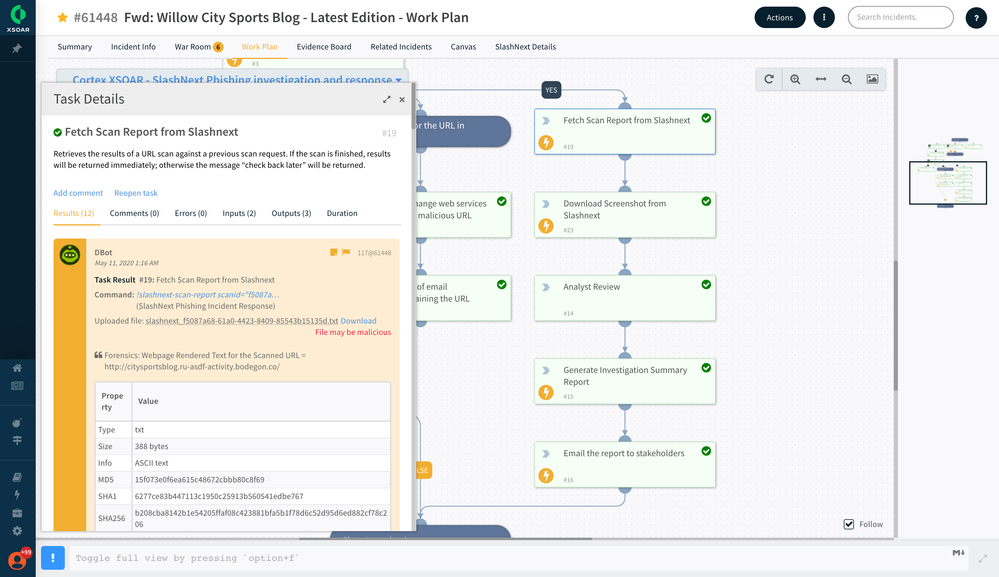Open the three-dot more options menu

[x=823, y=17]
